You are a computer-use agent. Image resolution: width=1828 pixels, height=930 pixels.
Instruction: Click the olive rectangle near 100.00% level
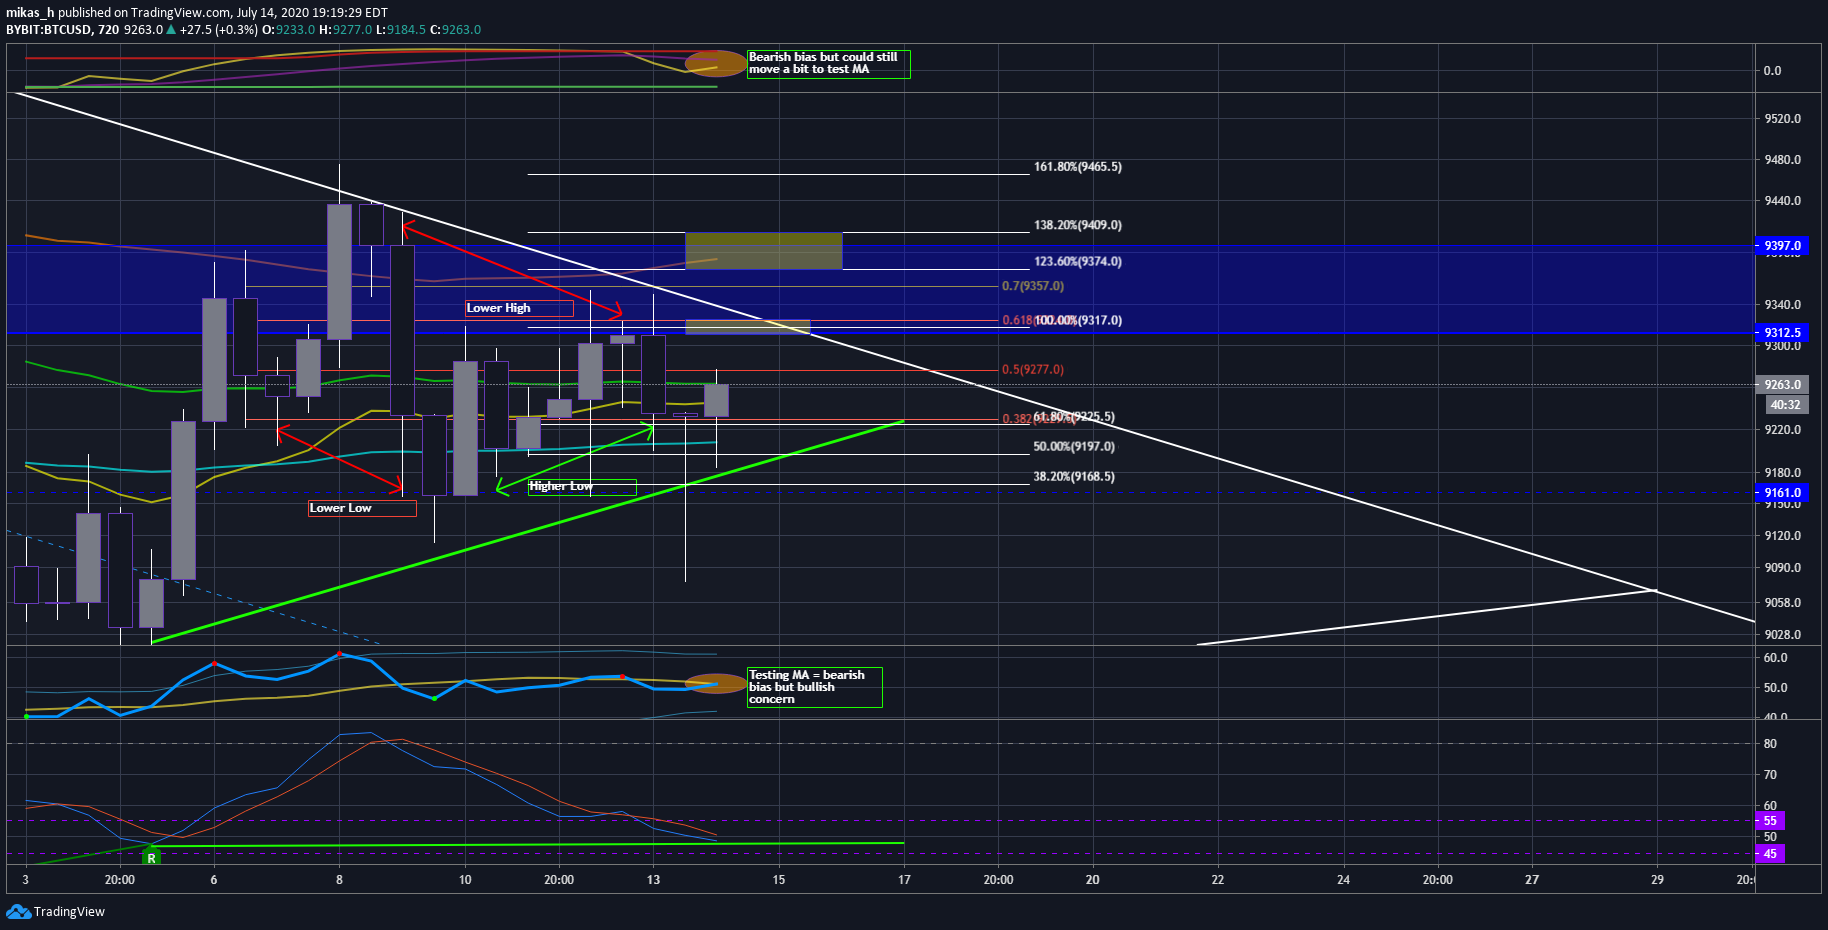pyautogui.click(x=747, y=326)
